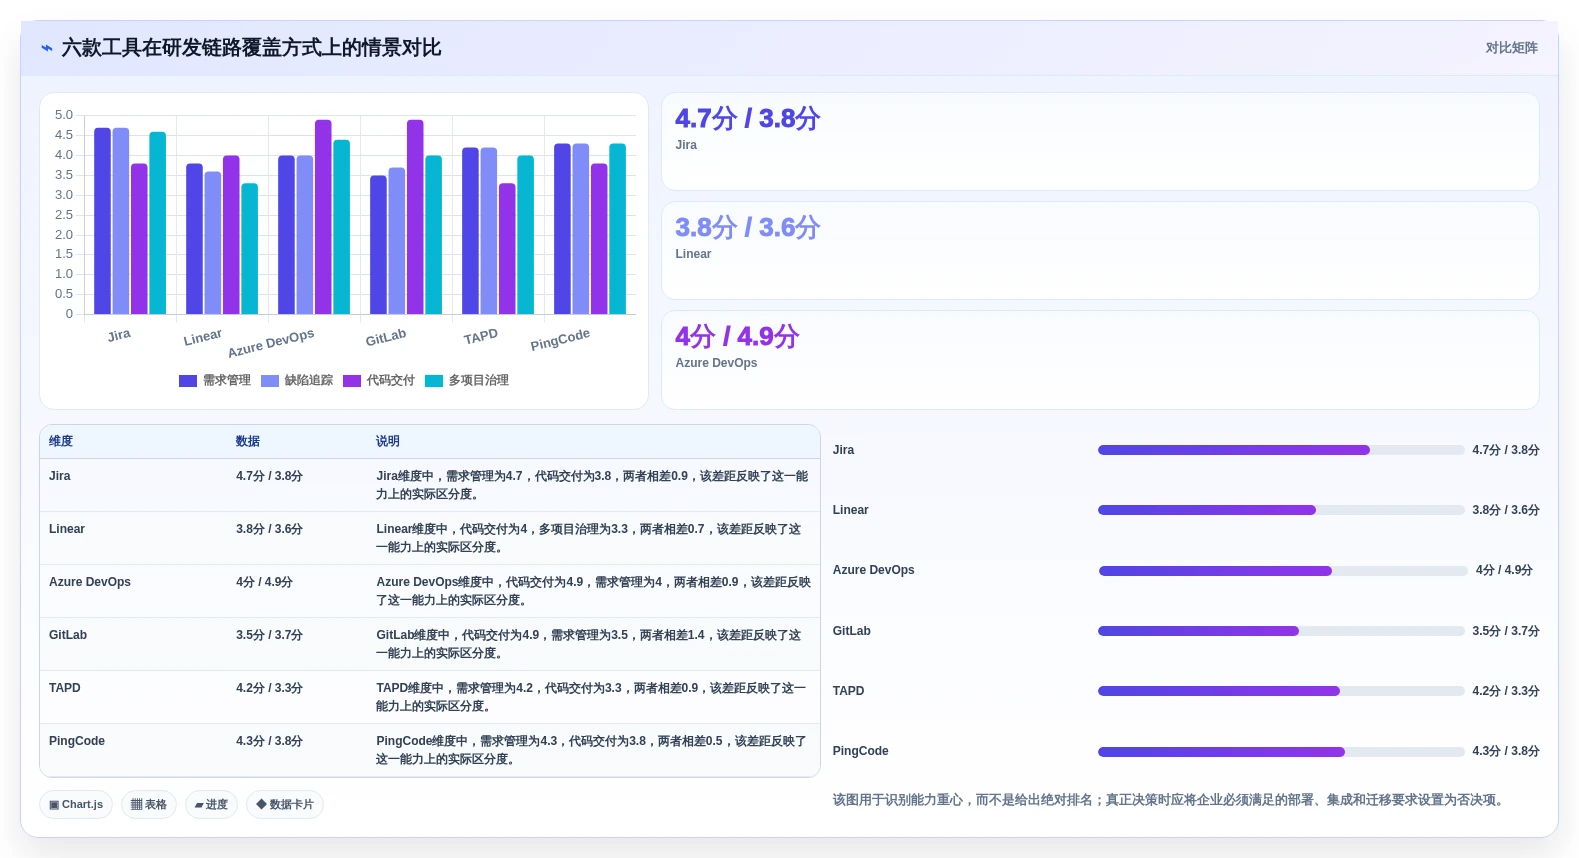Click the 维度 column header
The height and width of the screenshot is (858, 1579).
pyautogui.click(x=61, y=441)
